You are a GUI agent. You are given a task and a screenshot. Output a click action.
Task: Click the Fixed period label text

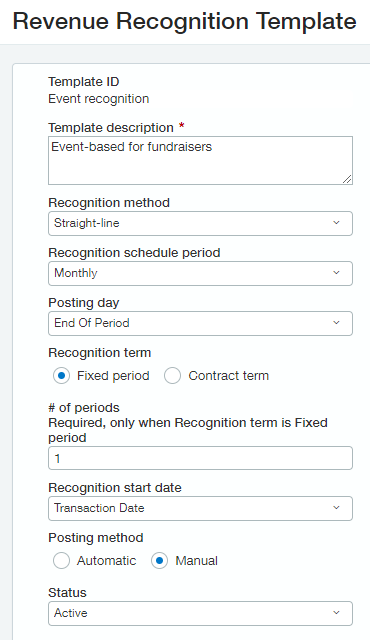[x=113, y=376]
